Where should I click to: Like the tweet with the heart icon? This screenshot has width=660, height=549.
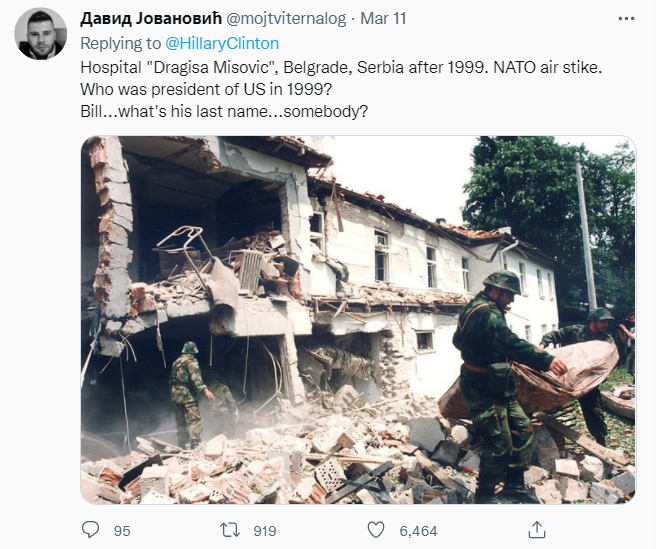(378, 531)
